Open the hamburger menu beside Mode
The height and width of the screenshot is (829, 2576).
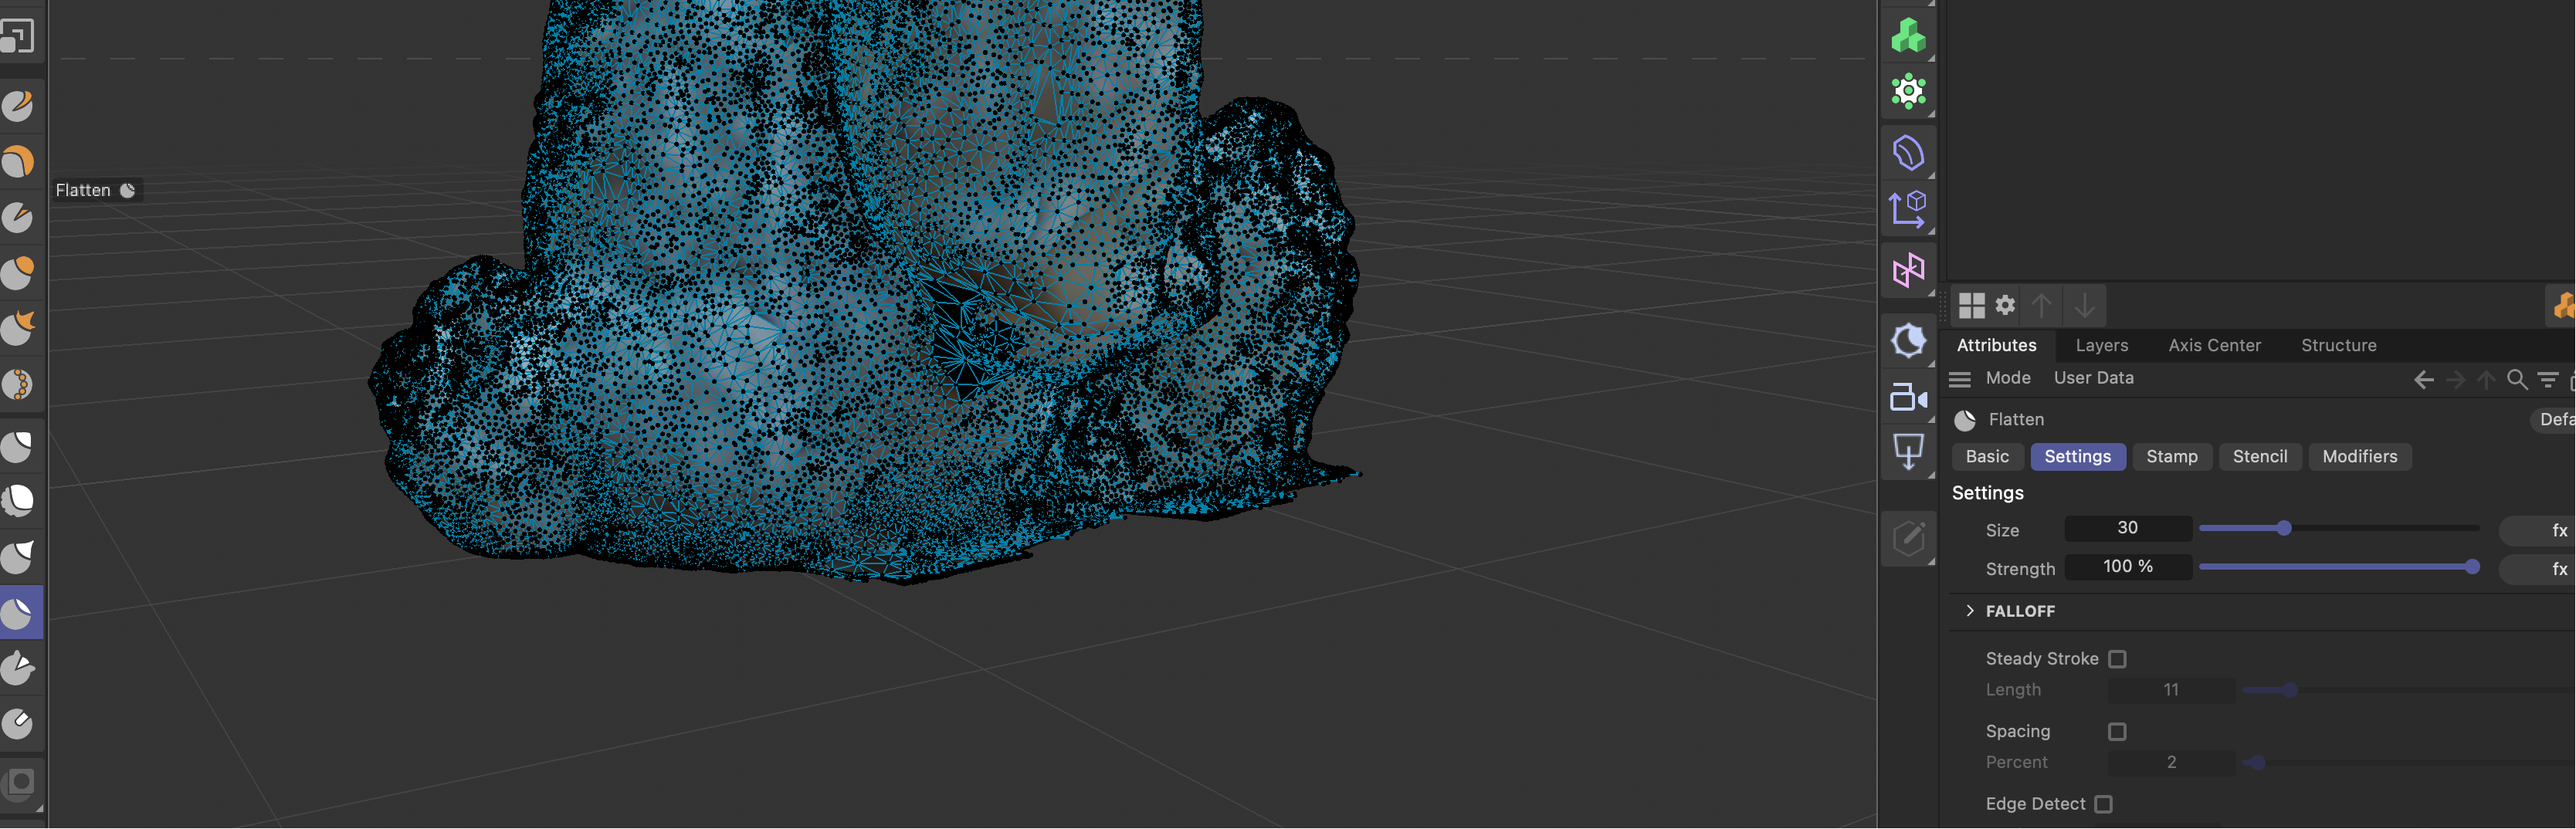click(x=1960, y=379)
